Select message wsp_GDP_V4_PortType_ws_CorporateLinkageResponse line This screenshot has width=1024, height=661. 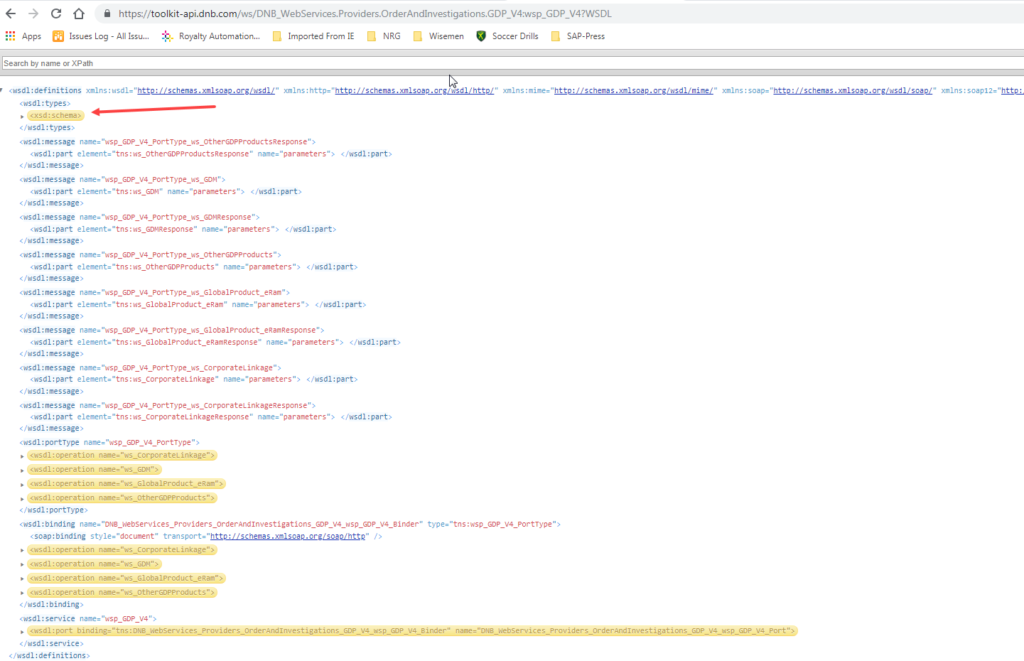(x=168, y=406)
